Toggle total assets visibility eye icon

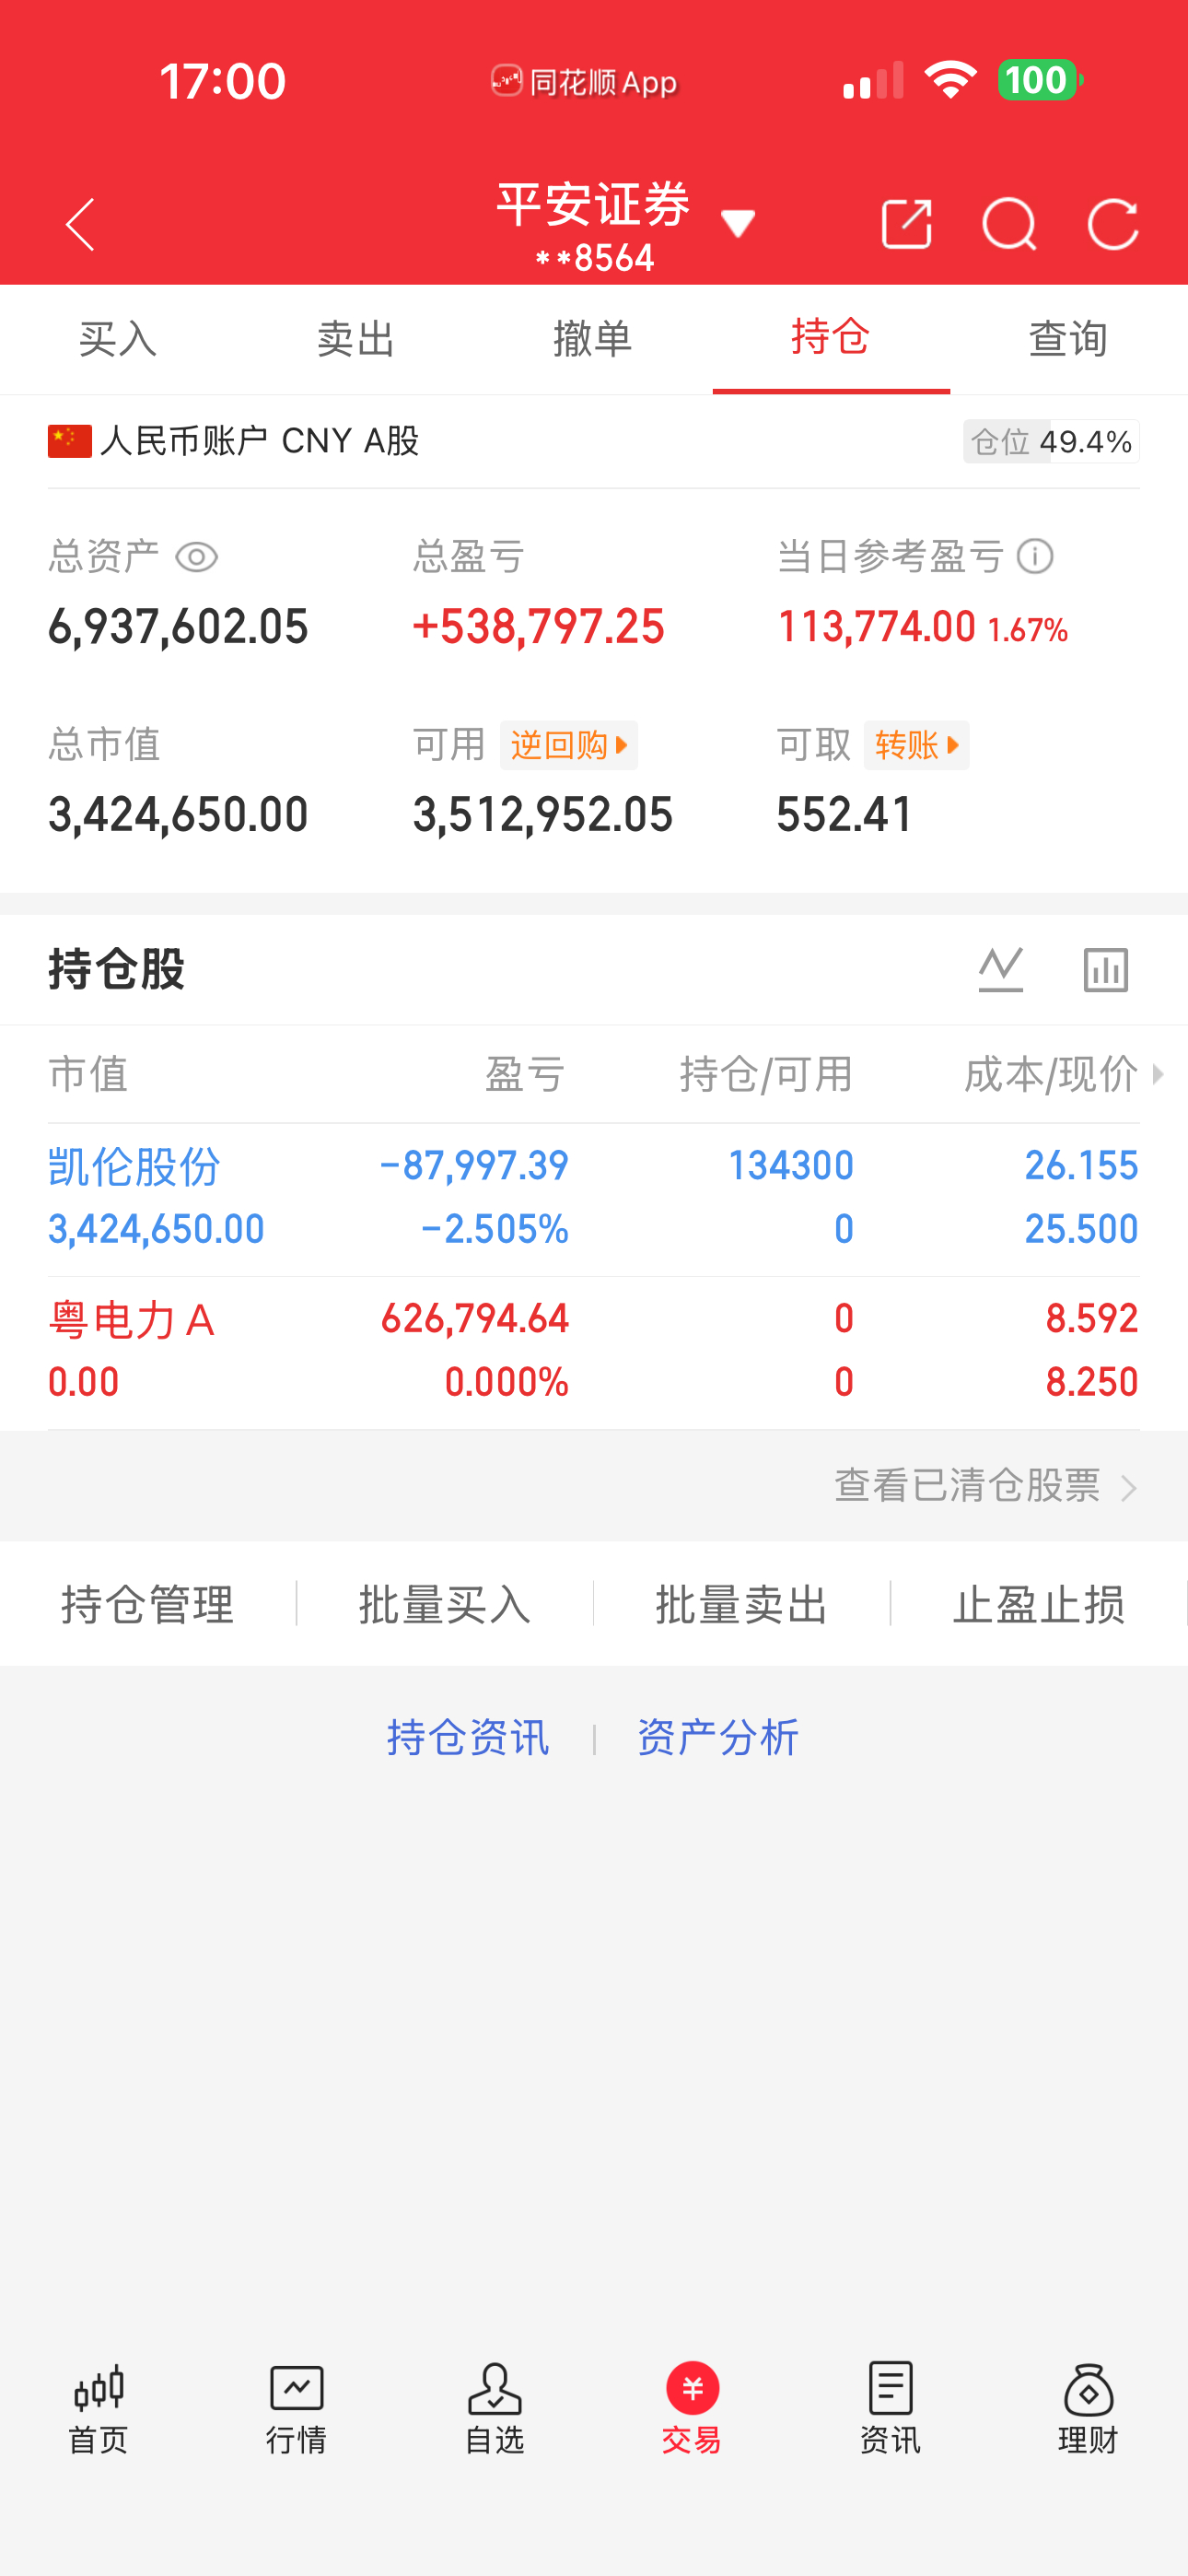(196, 557)
